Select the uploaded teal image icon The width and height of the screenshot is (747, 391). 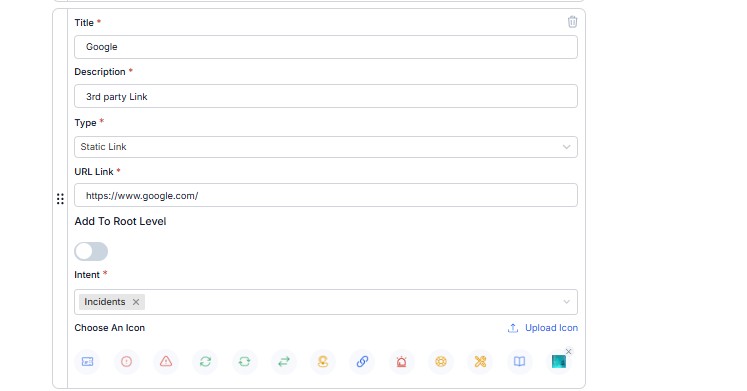click(x=559, y=362)
